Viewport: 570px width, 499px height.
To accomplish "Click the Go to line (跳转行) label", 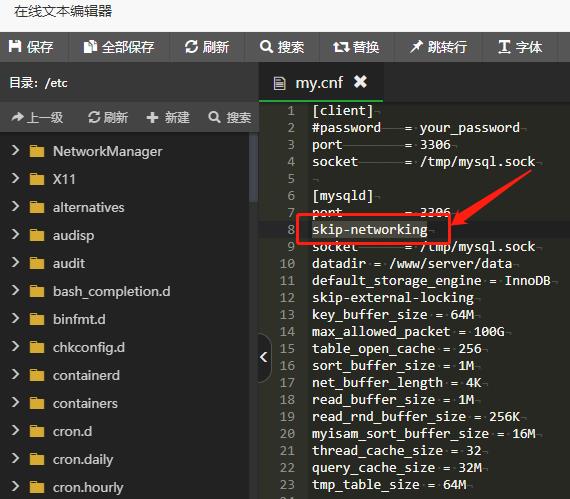I will (447, 47).
